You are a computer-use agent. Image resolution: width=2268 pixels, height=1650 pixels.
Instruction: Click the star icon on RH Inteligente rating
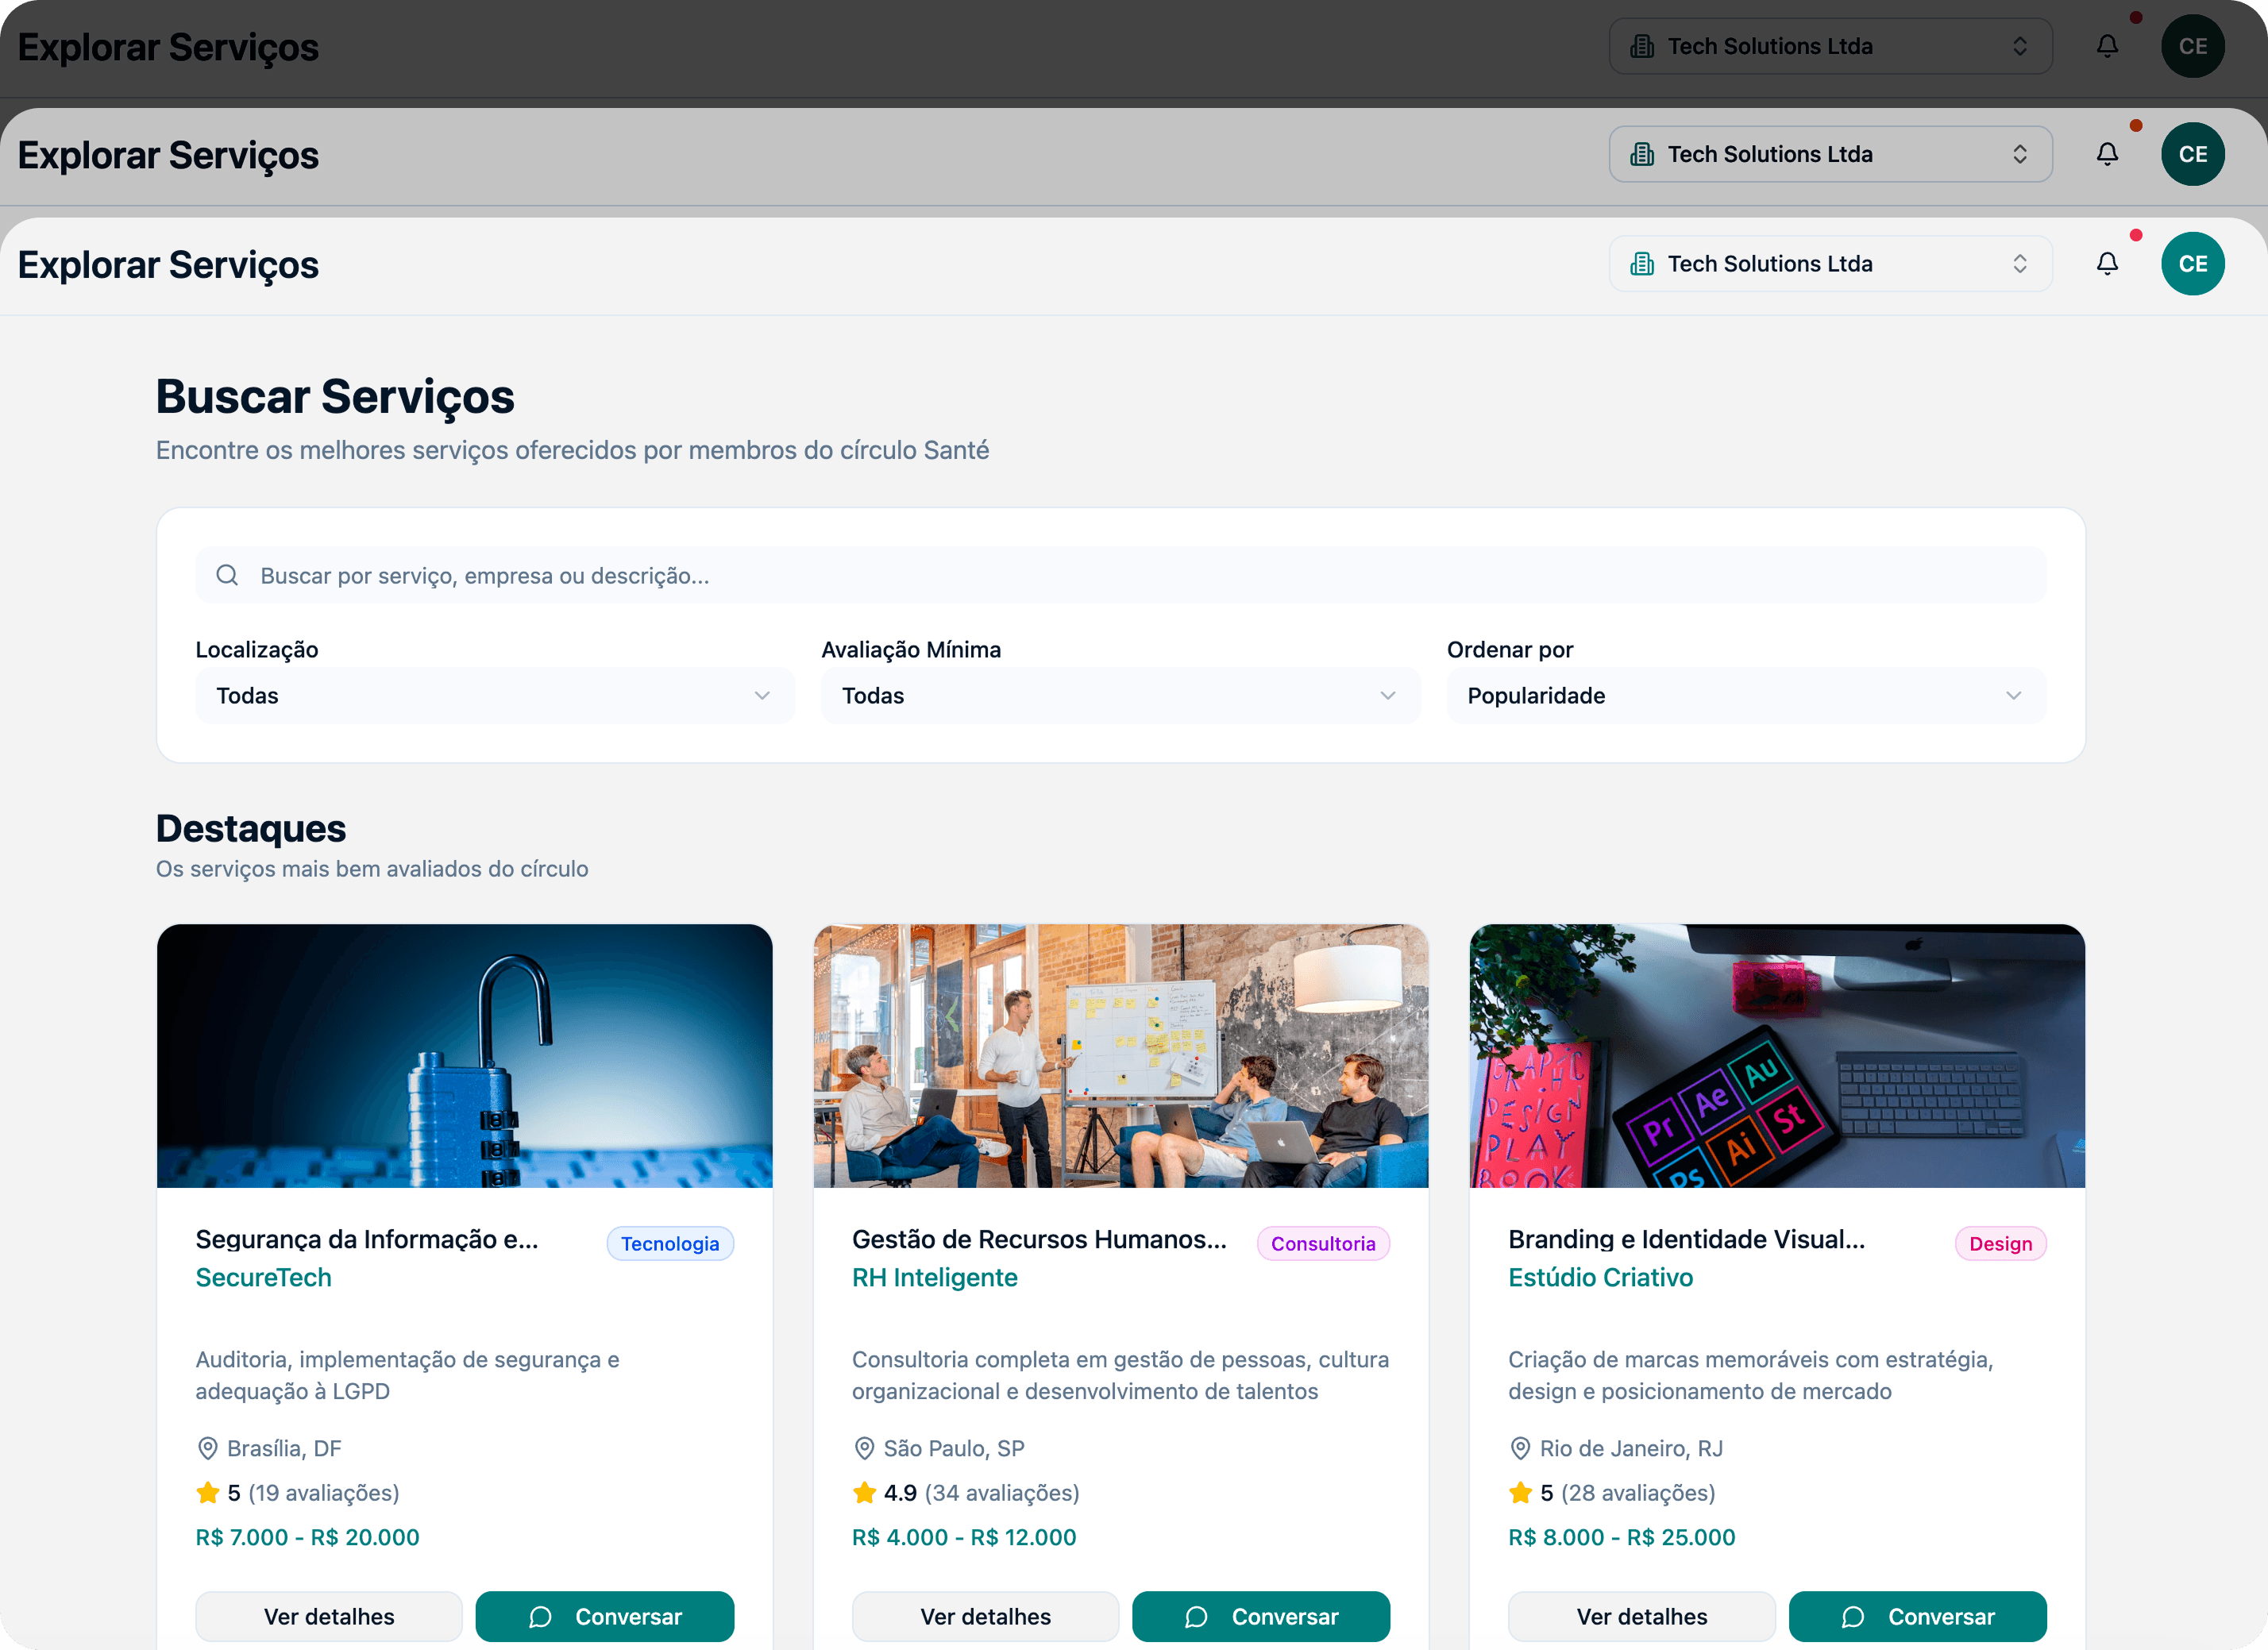pos(864,1492)
